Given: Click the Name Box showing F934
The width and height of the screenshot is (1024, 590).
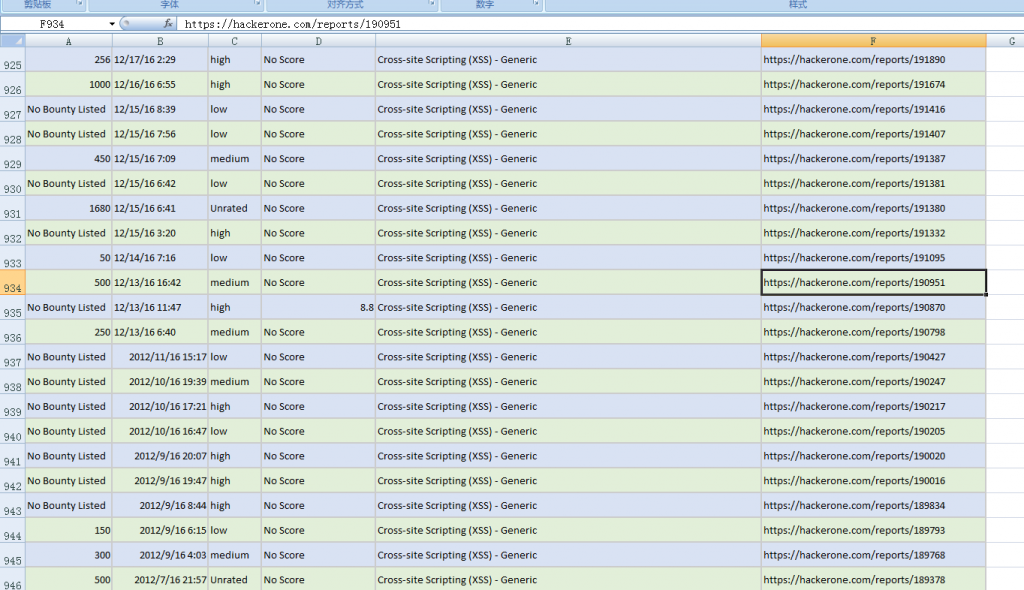Looking at the screenshot, I should tap(54, 24).
